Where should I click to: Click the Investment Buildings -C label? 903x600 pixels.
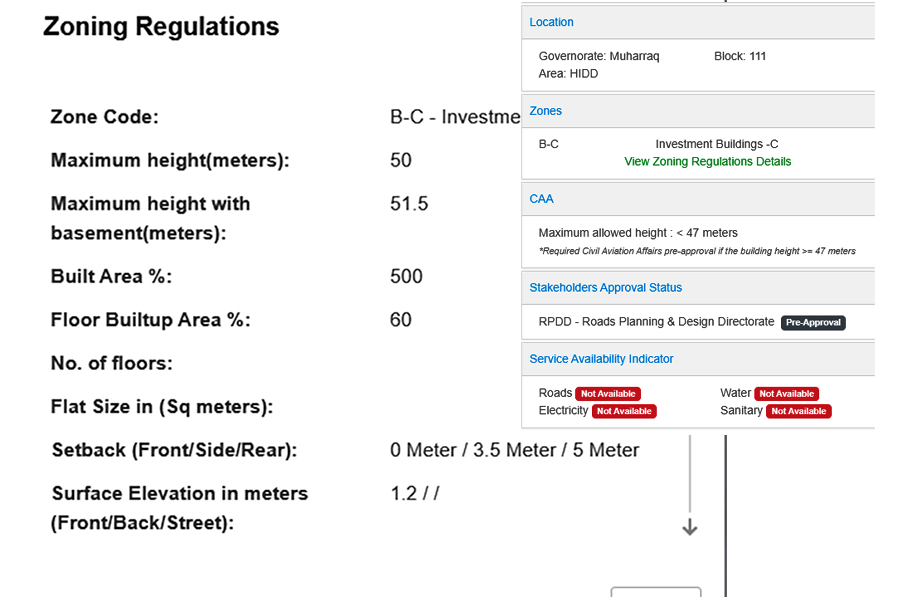[716, 144]
